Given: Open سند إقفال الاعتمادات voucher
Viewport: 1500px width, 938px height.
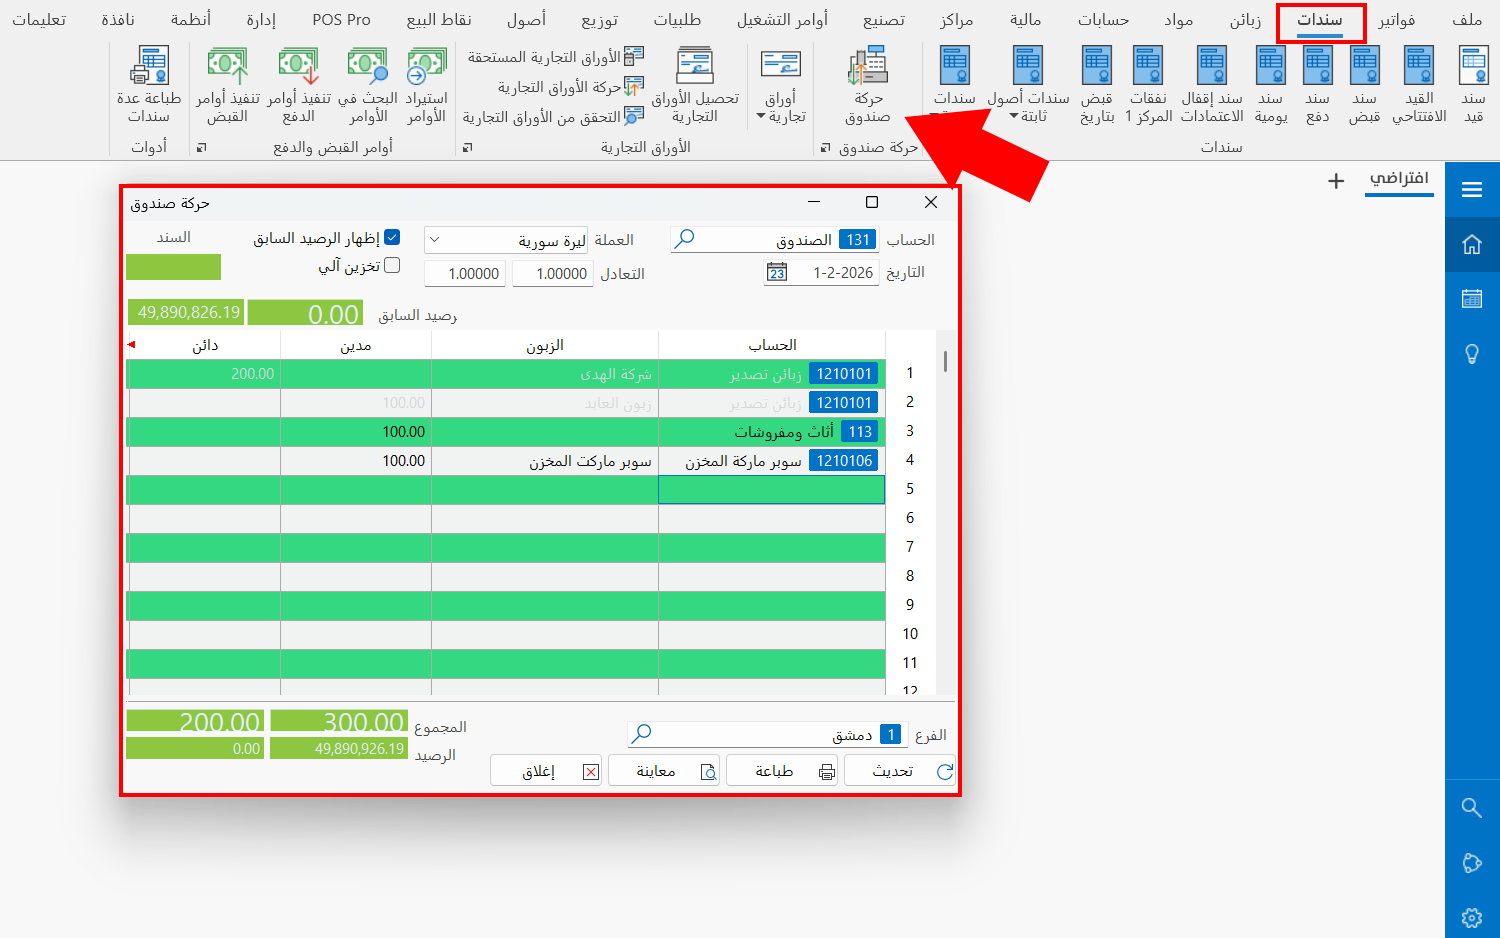Looking at the screenshot, I should (1212, 85).
